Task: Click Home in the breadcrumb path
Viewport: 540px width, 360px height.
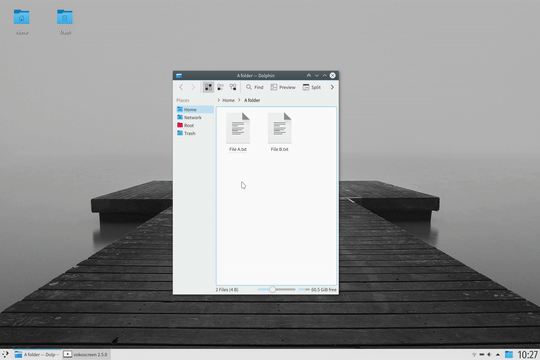Action: click(228, 100)
